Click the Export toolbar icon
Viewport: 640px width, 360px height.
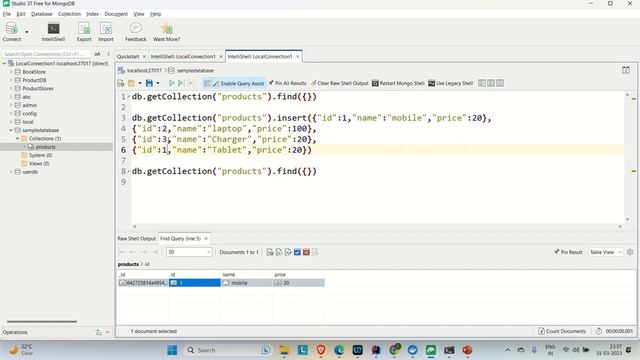(84, 32)
